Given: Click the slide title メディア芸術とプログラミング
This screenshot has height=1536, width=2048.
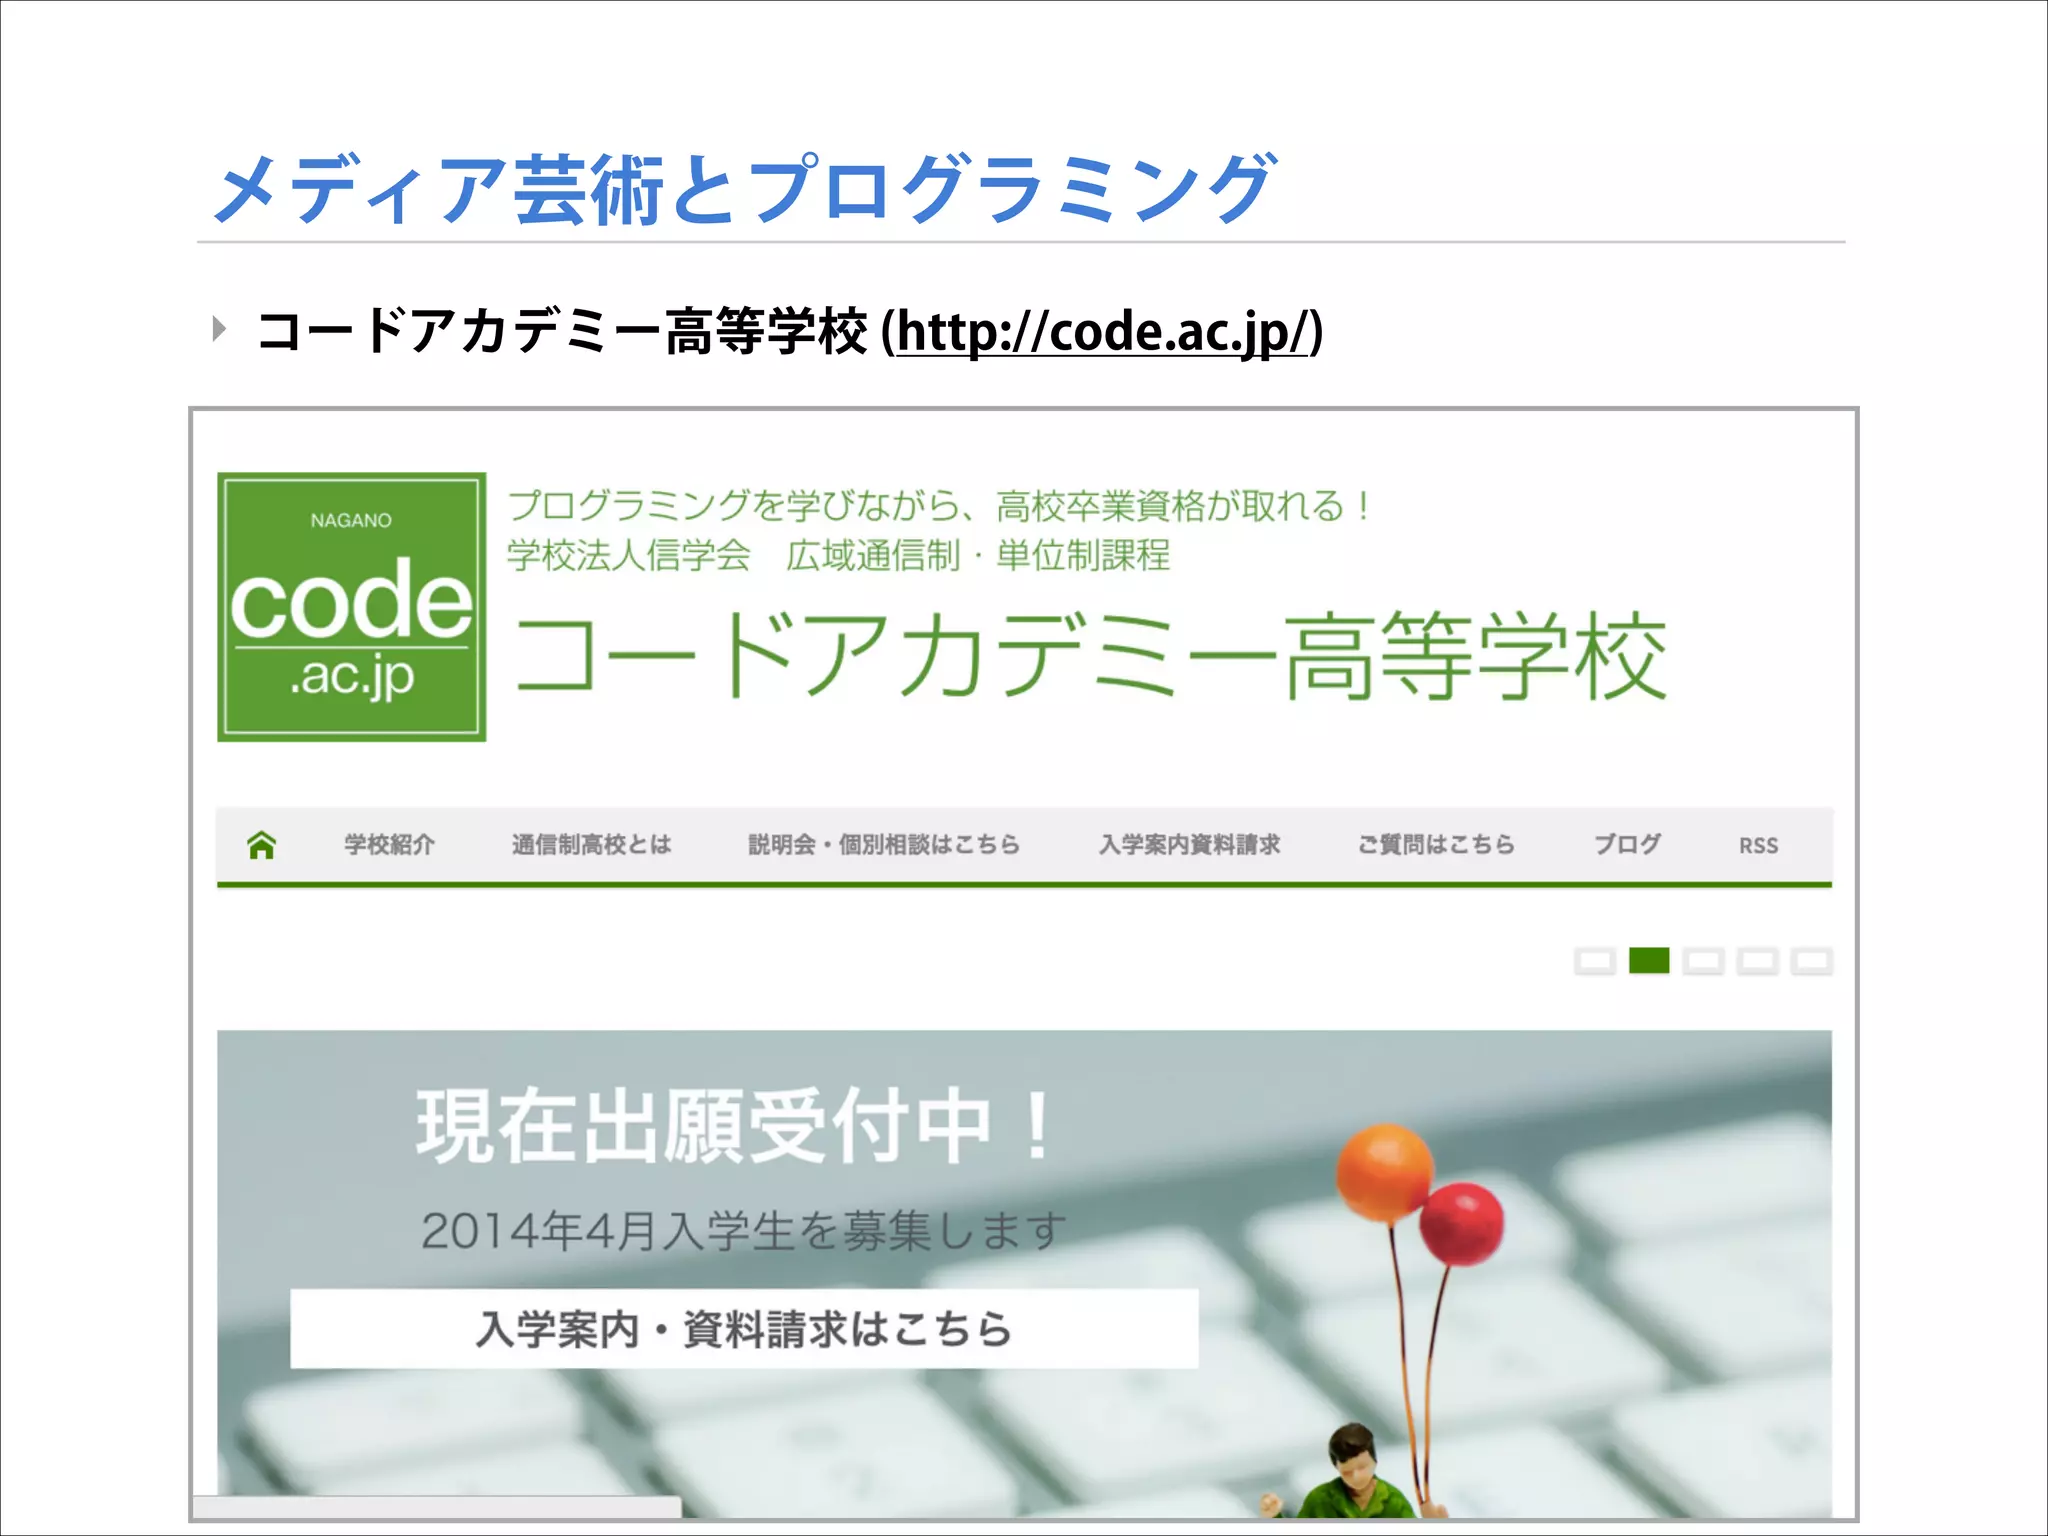Looking at the screenshot, I should click(744, 188).
